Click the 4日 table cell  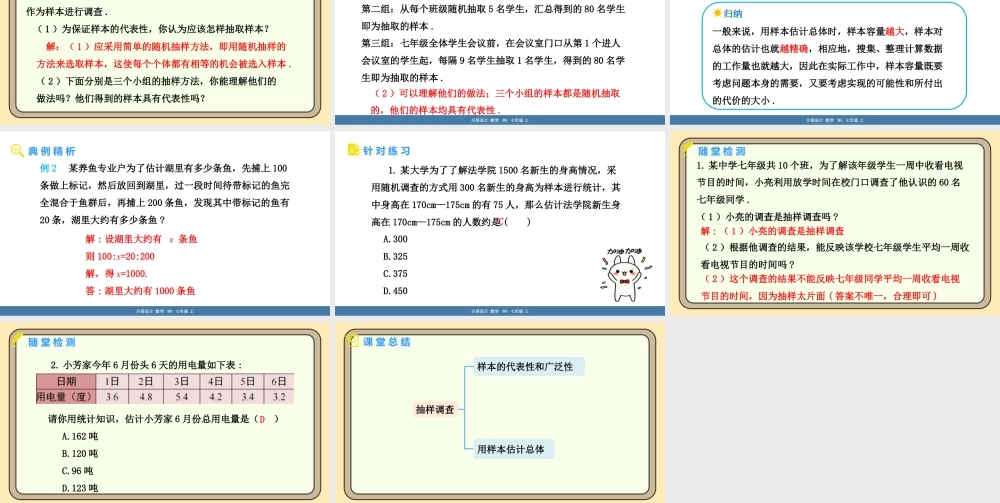coord(216,381)
